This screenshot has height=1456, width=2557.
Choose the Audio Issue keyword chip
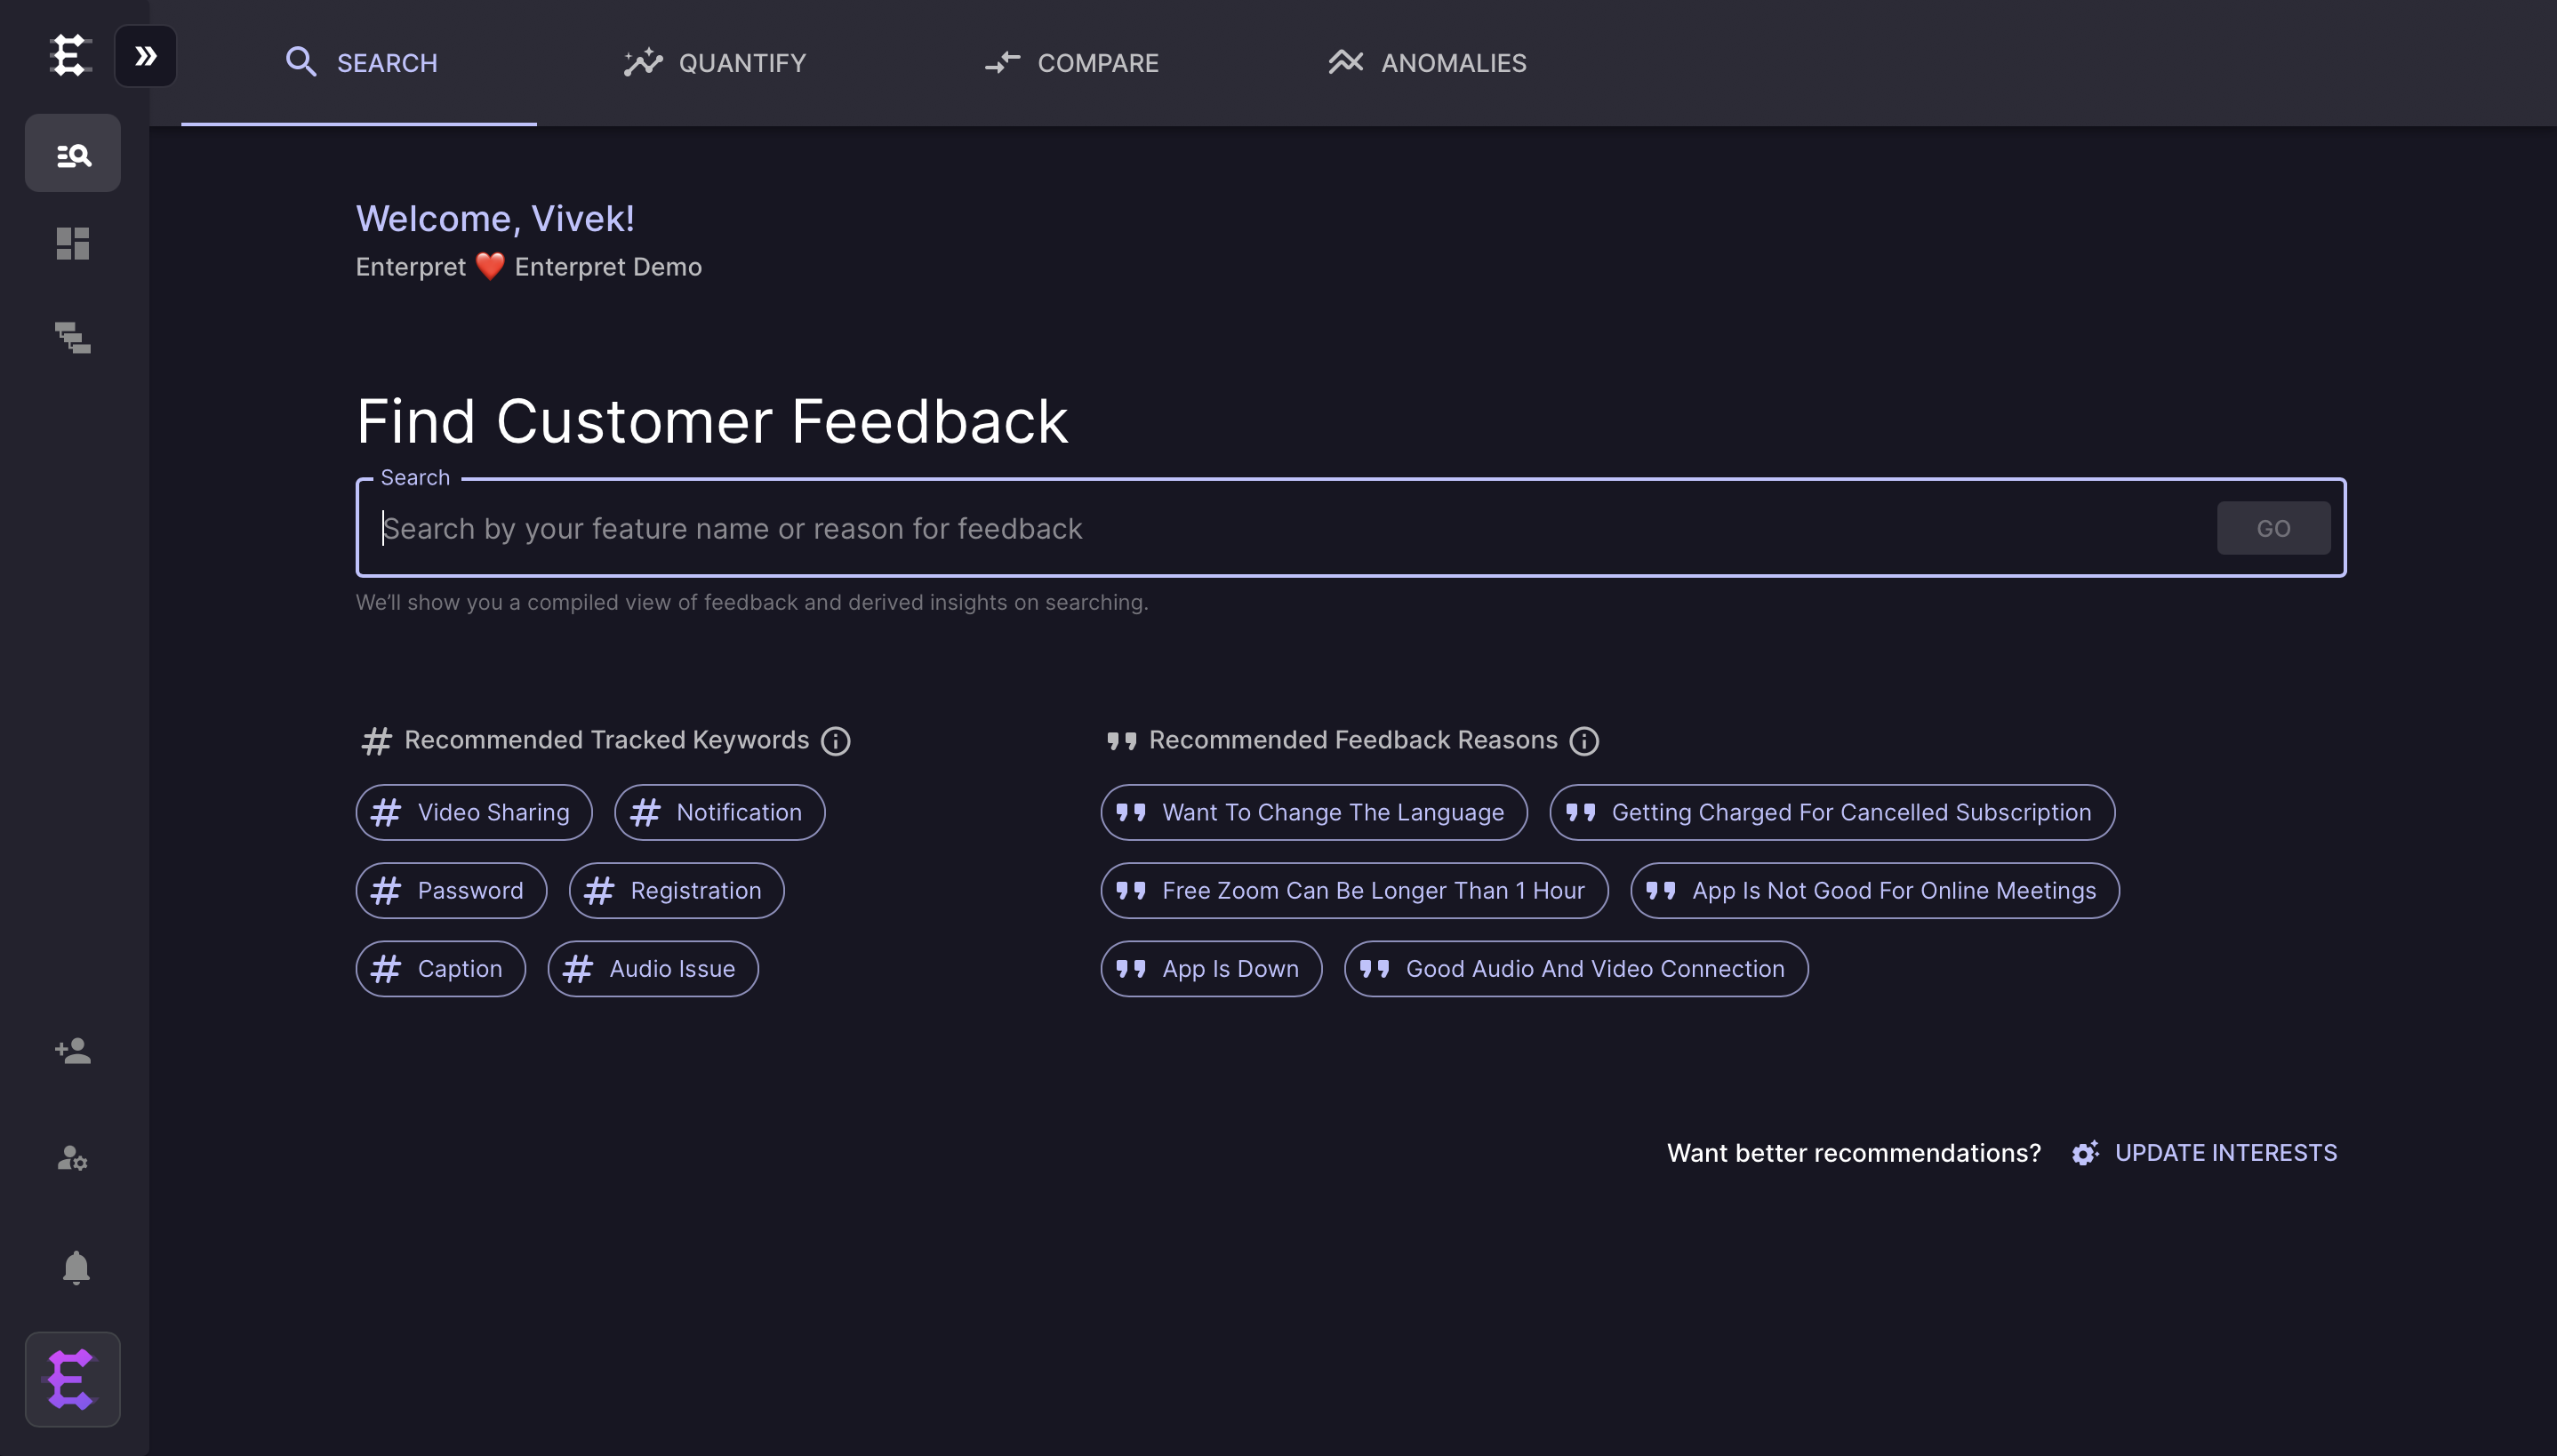pos(653,969)
